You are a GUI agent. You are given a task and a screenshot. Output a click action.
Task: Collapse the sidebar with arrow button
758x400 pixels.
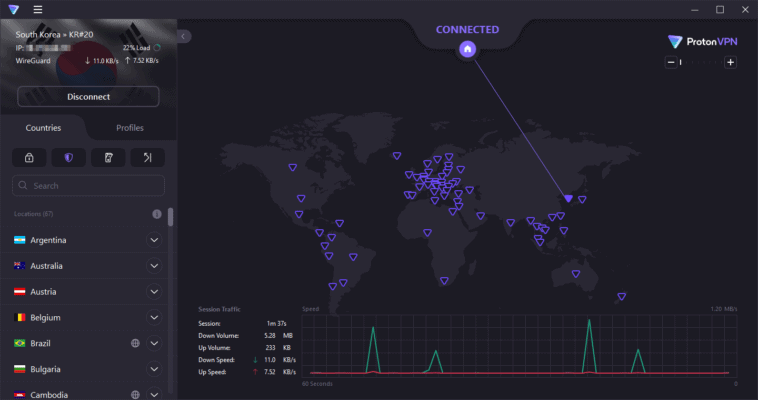click(x=185, y=36)
